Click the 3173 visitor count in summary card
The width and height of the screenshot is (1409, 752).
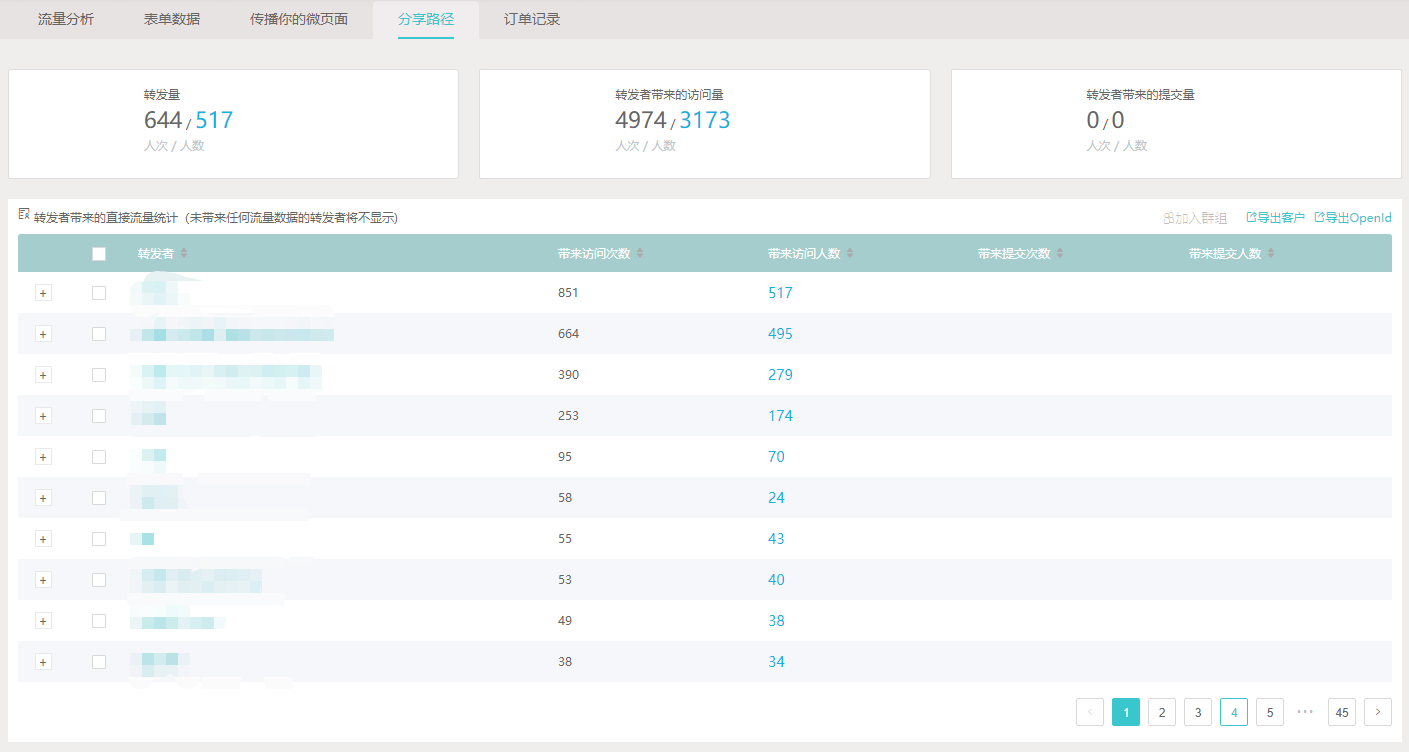pos(705,121)
